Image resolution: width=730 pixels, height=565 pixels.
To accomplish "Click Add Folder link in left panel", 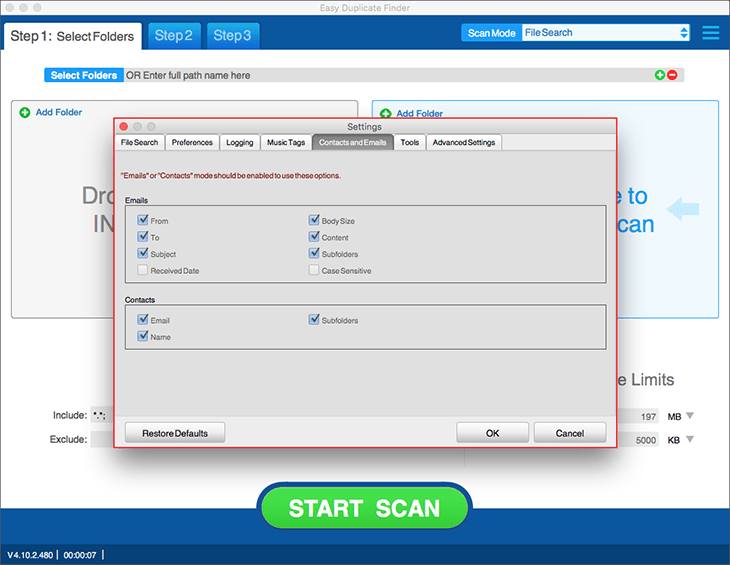I will 59,112.
